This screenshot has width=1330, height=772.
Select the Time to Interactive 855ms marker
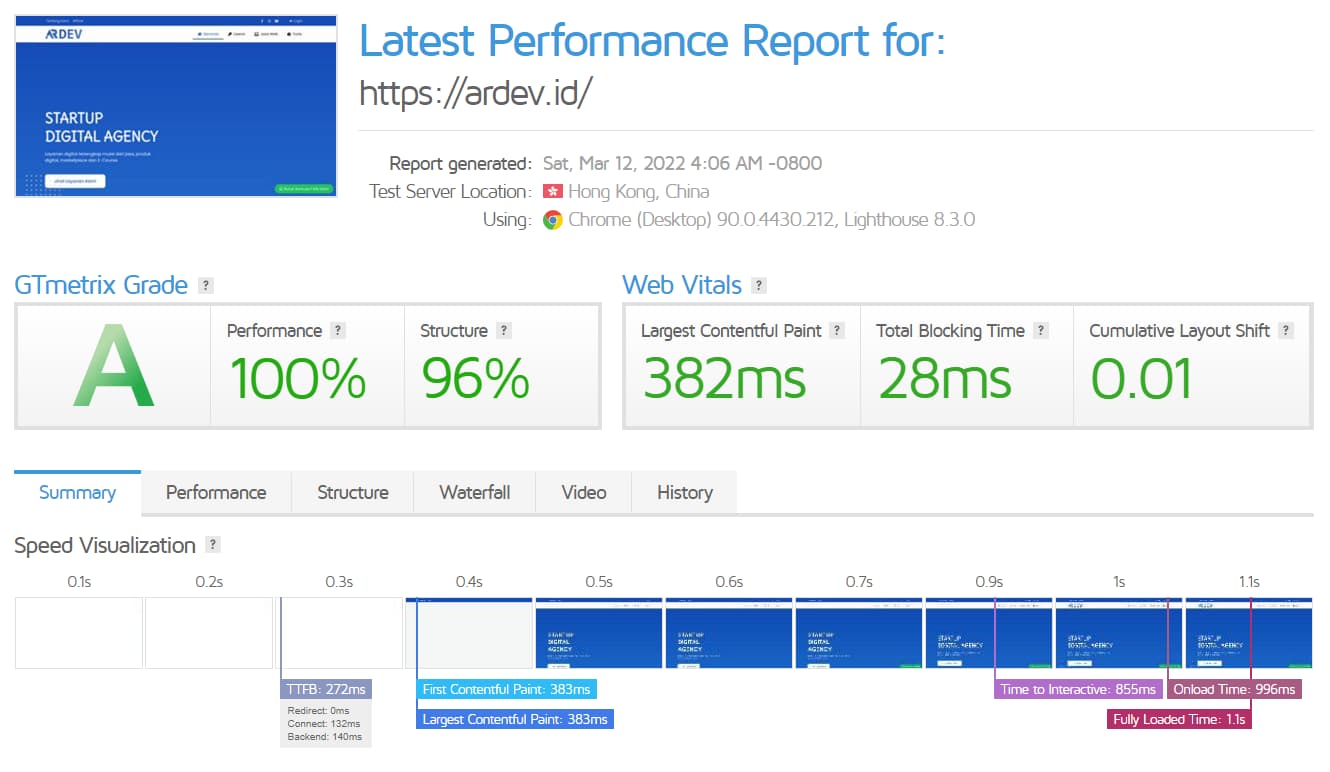point(1078,689)
